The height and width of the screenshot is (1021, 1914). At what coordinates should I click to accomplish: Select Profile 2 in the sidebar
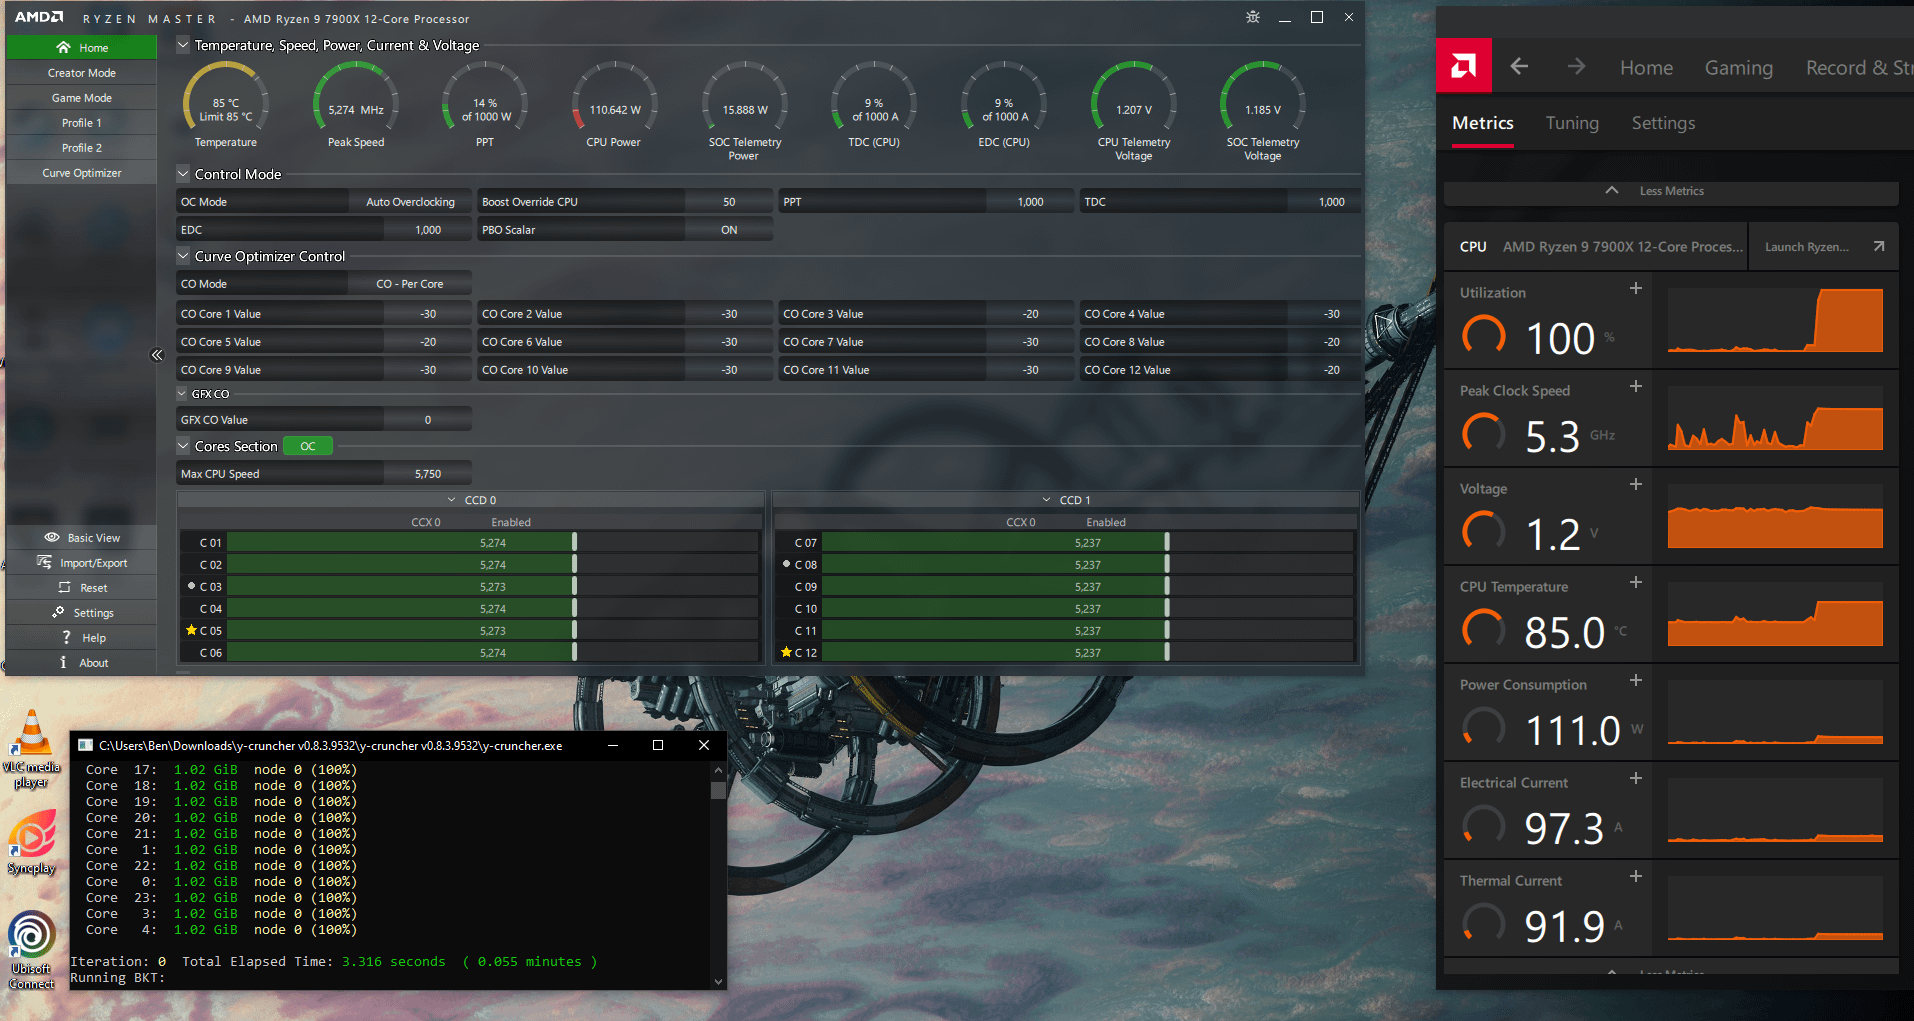pyautogui.click(x=82, y=147)
